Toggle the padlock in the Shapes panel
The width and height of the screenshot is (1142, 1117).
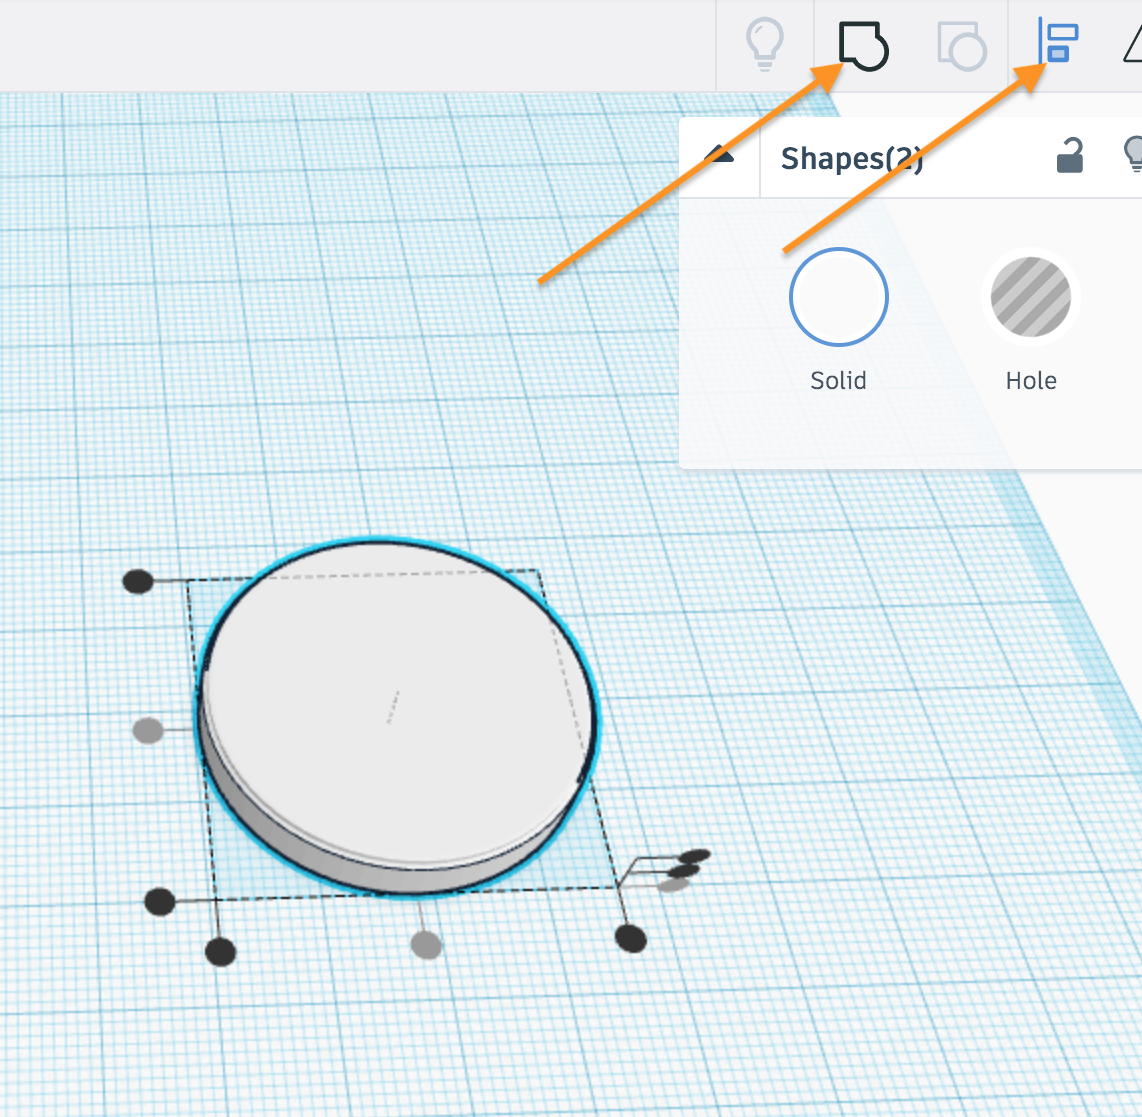coord(1068,157)
